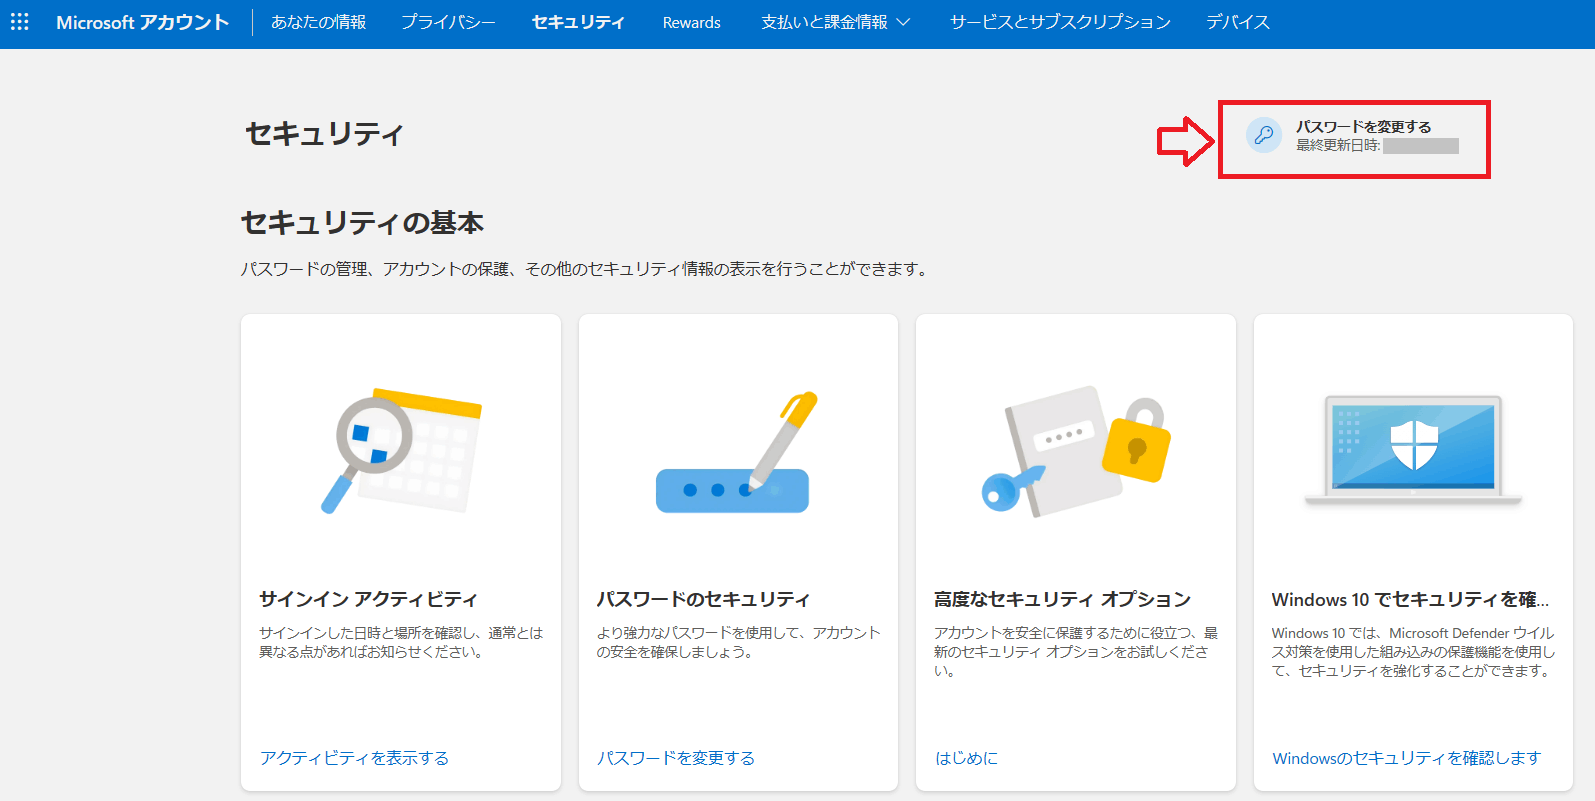Screen dimensions: 1595x801
Task: Open the app launcher grid icon
Action: [20, 22]
